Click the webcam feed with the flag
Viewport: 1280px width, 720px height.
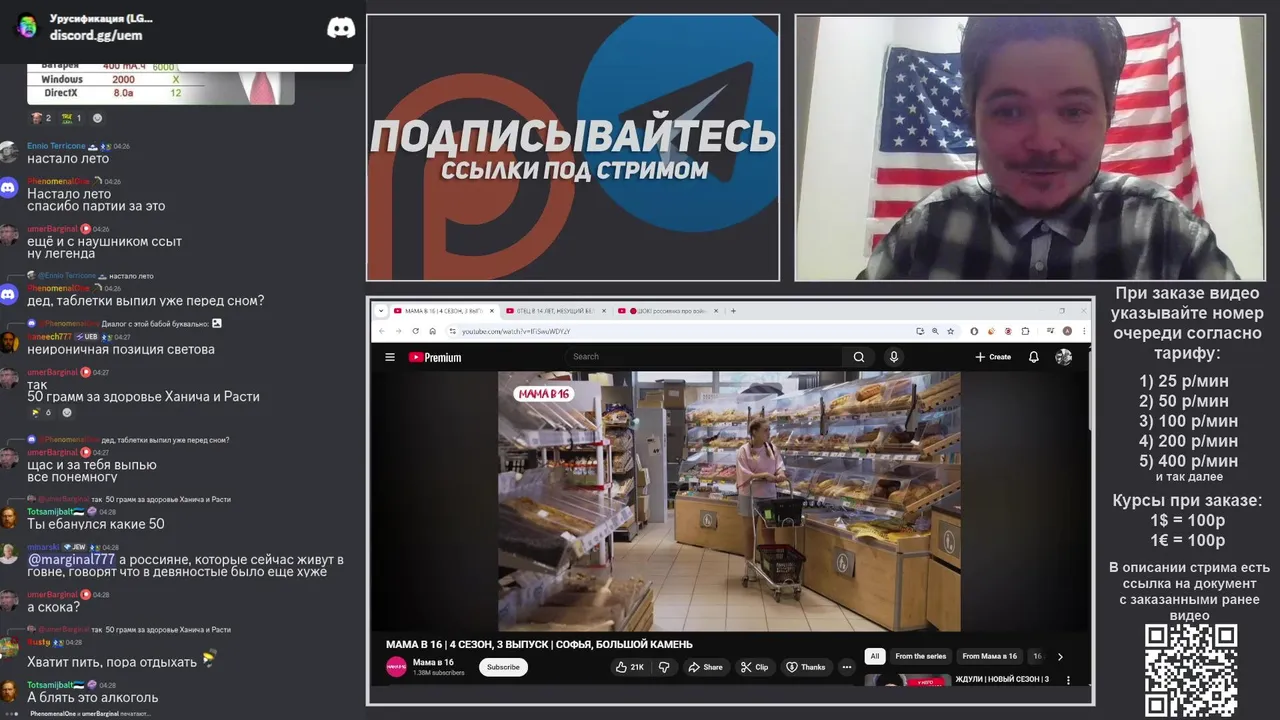tap(1030, 147)
